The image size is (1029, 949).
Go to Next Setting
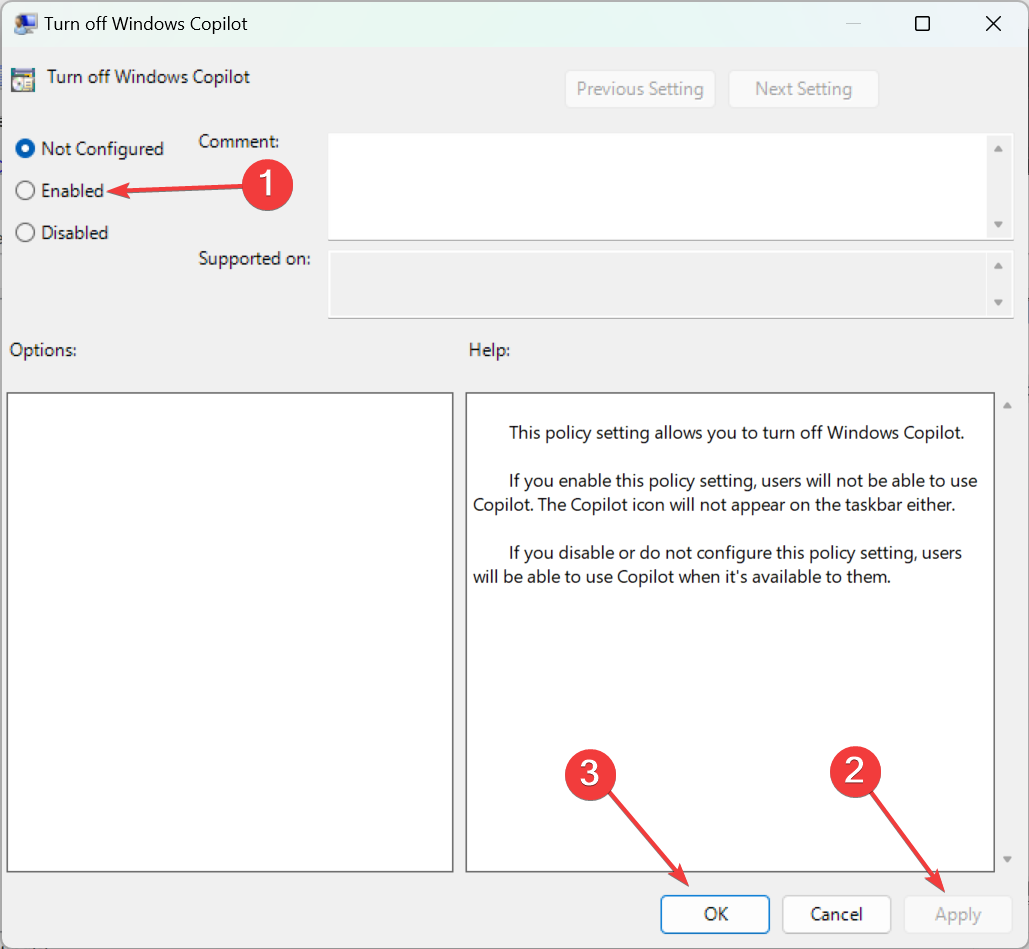803,89
